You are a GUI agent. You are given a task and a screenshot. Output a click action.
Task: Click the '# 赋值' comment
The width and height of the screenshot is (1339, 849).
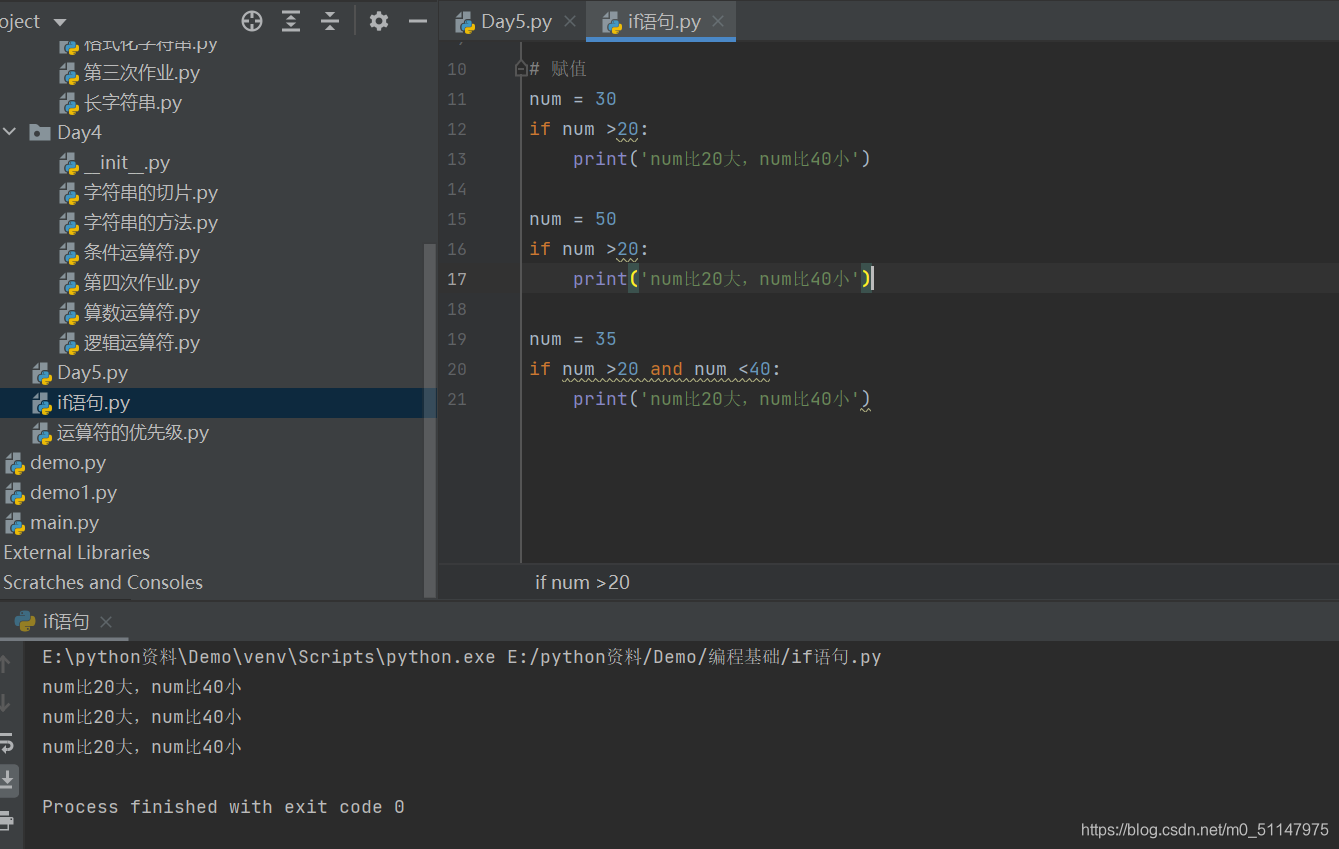(558, 69)
